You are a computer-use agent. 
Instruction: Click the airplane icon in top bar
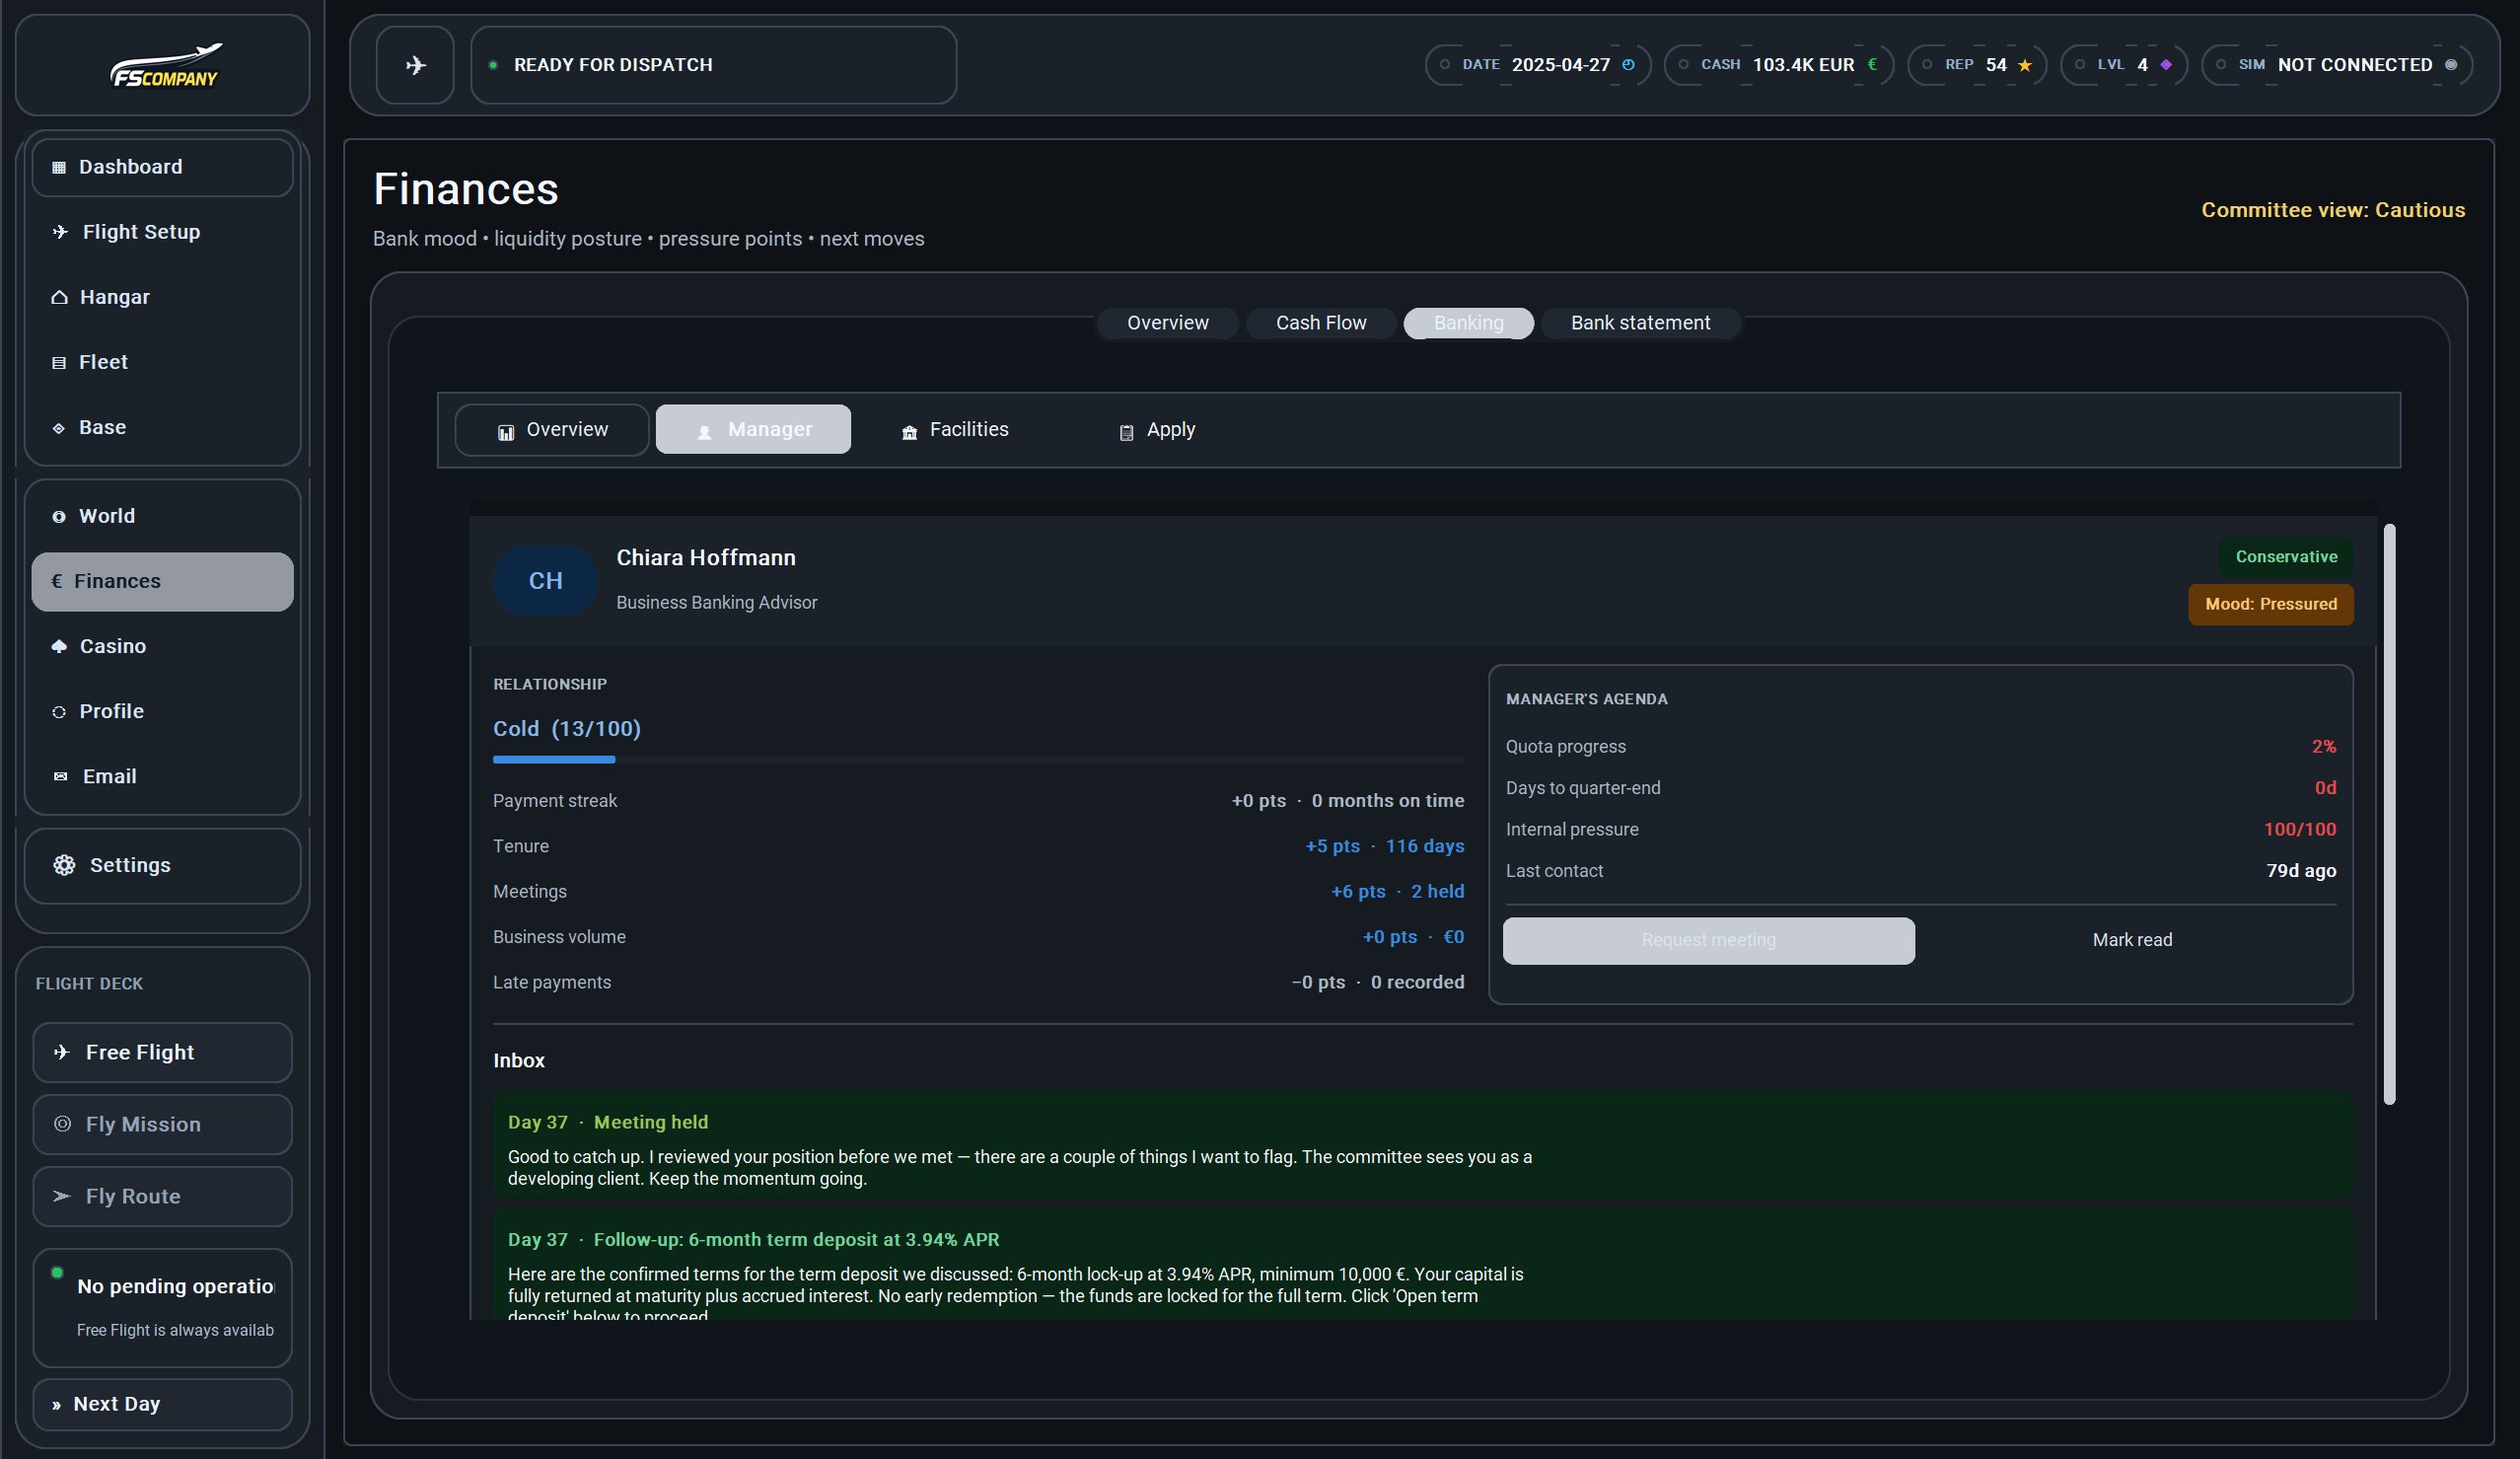tap(415, 65)
